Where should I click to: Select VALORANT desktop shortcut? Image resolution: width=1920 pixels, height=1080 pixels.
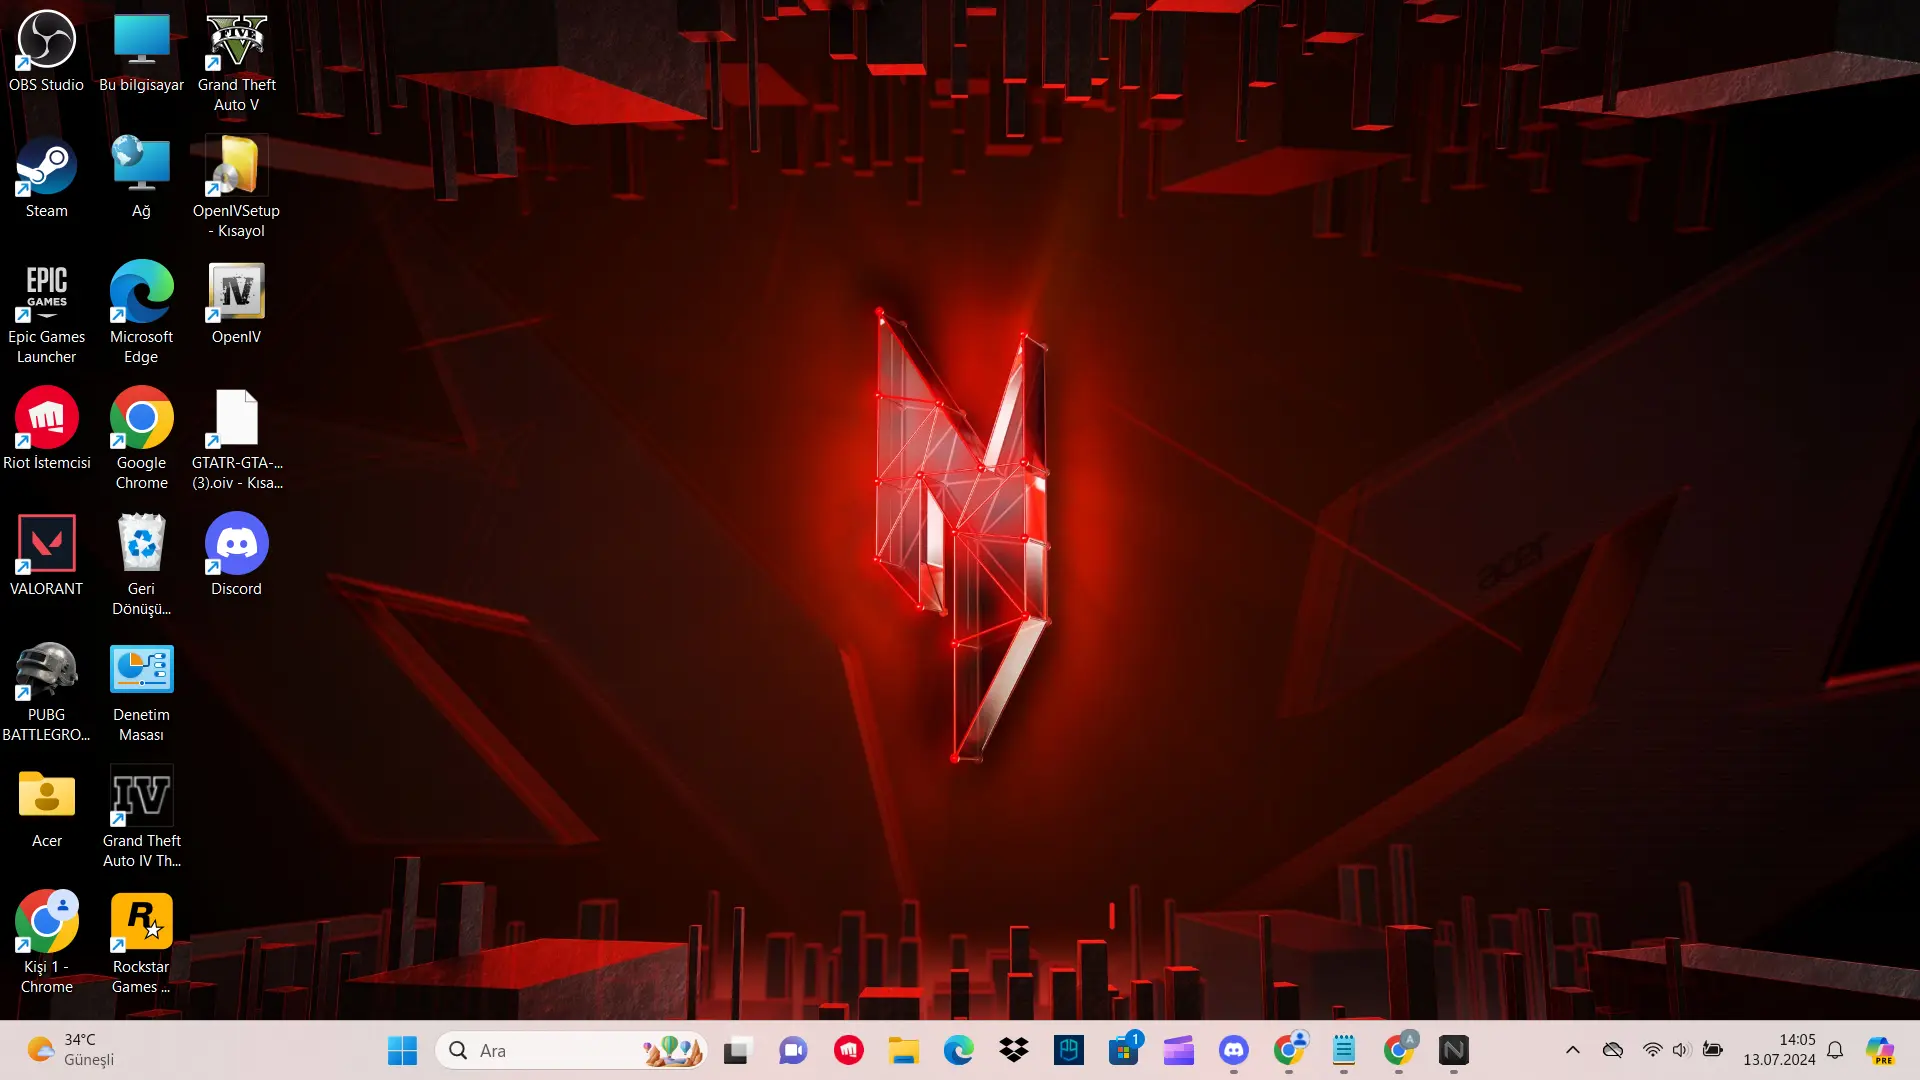point(46,556)
